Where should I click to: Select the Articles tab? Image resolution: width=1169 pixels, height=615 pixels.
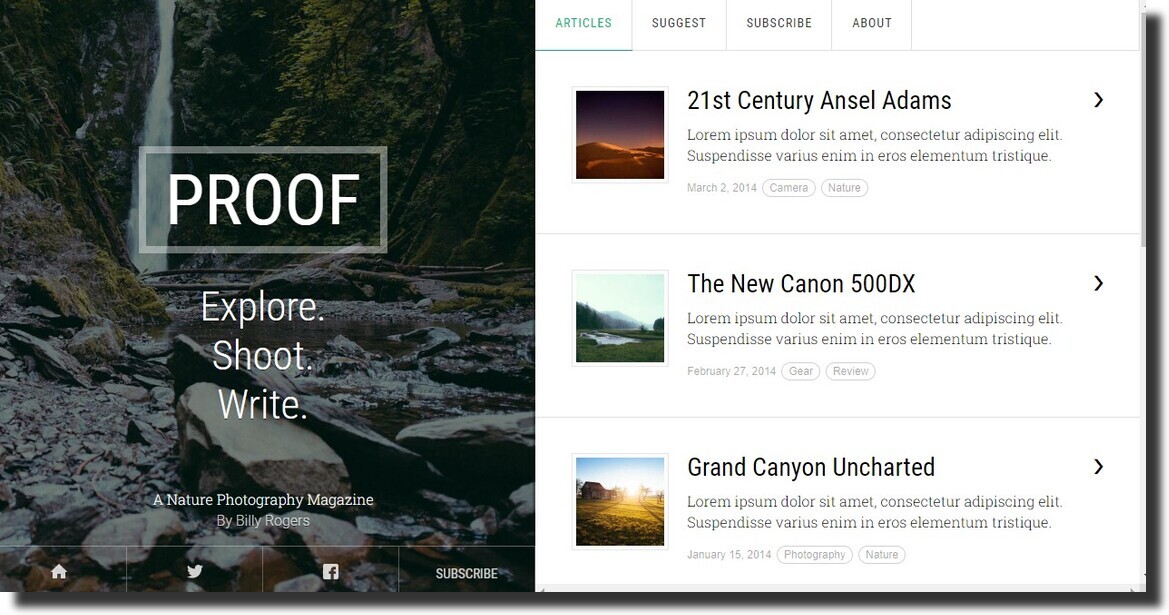pyautogui.click(x=584, y=23)
